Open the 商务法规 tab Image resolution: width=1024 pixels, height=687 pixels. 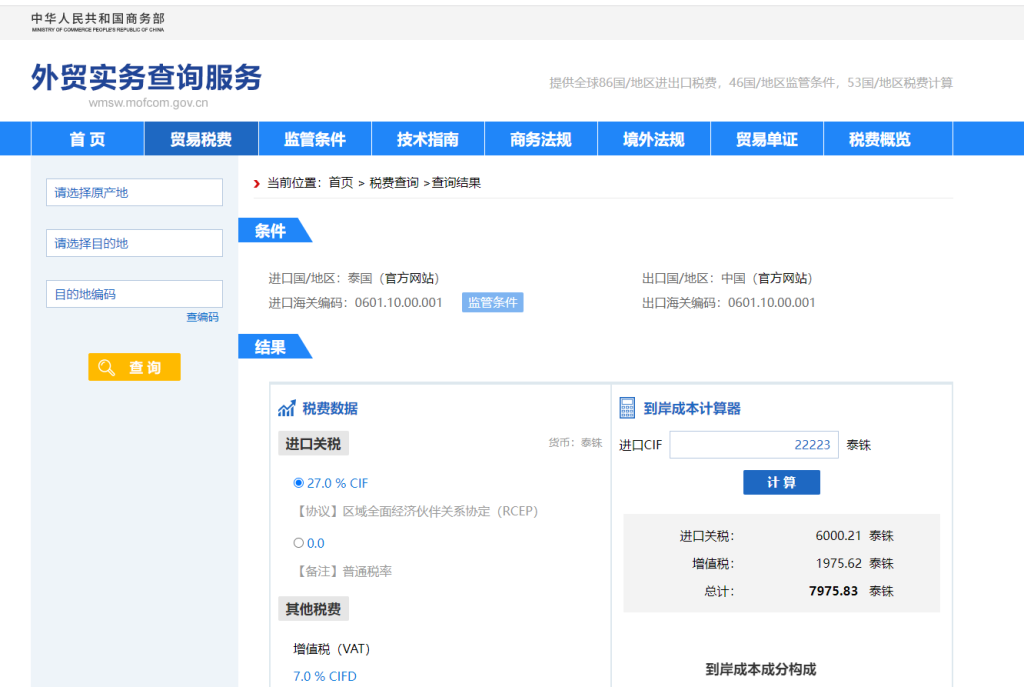coord(541,139)
